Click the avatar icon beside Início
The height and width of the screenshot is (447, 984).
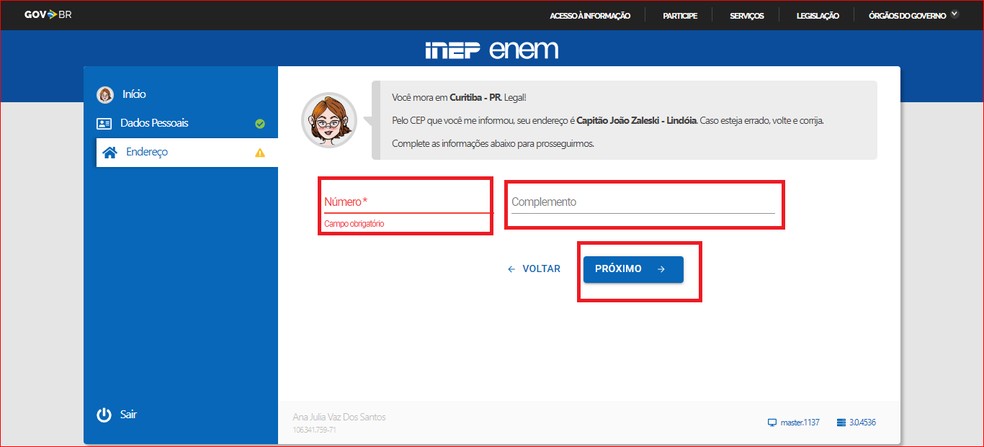(x=105, y=95)
